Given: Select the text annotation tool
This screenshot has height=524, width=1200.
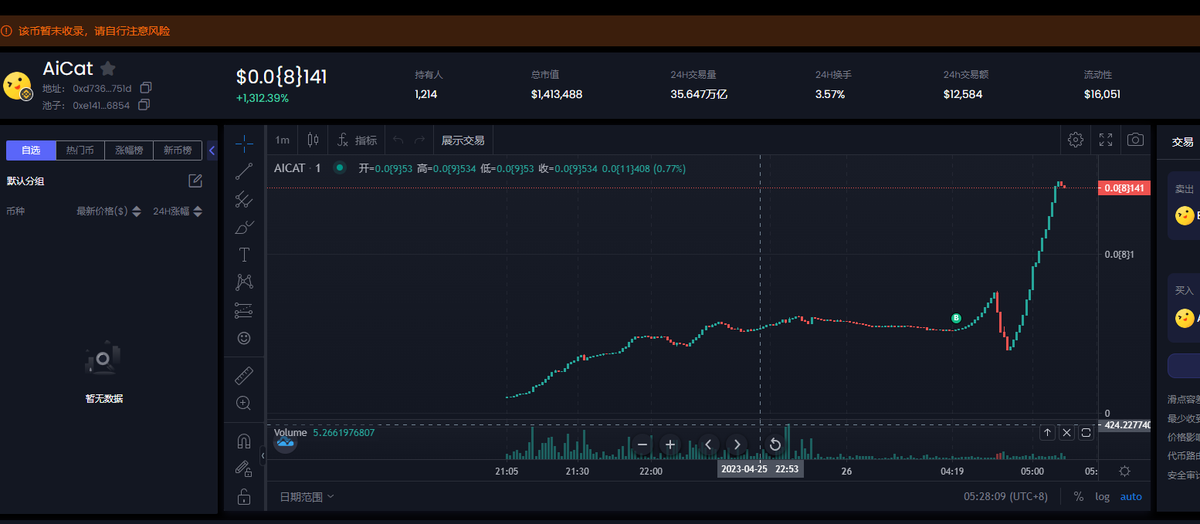Looking at the screenshot, I should coord(244,255).
